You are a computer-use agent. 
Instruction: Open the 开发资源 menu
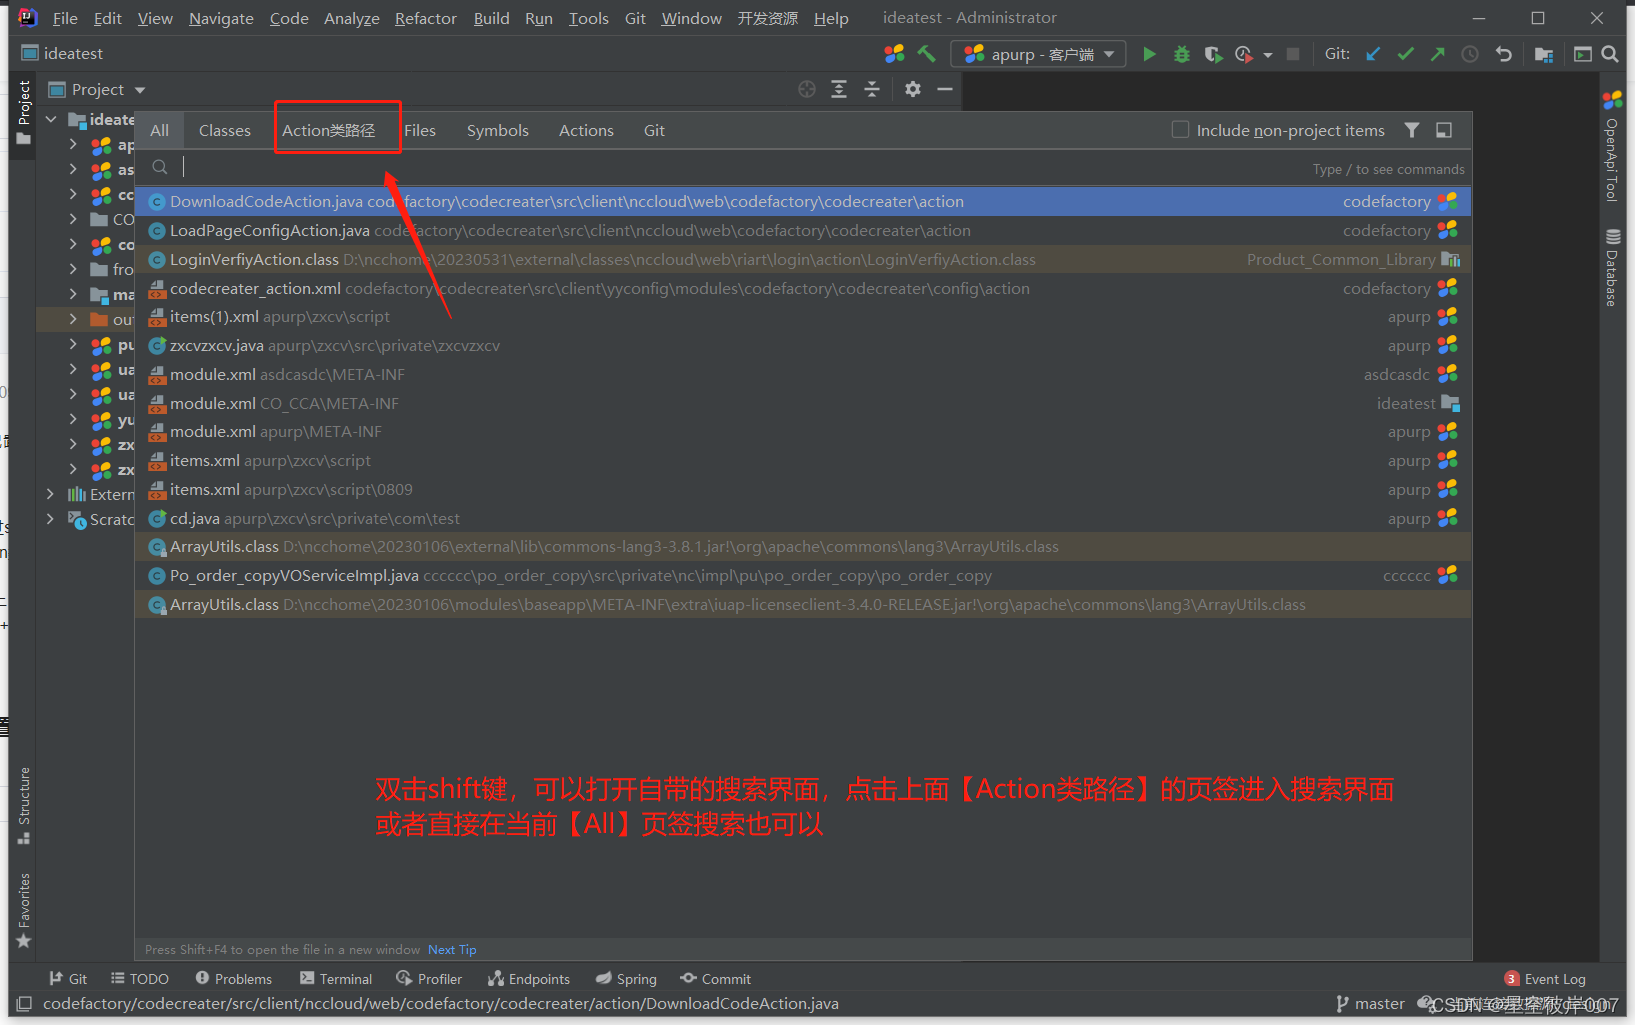point(767,18)
